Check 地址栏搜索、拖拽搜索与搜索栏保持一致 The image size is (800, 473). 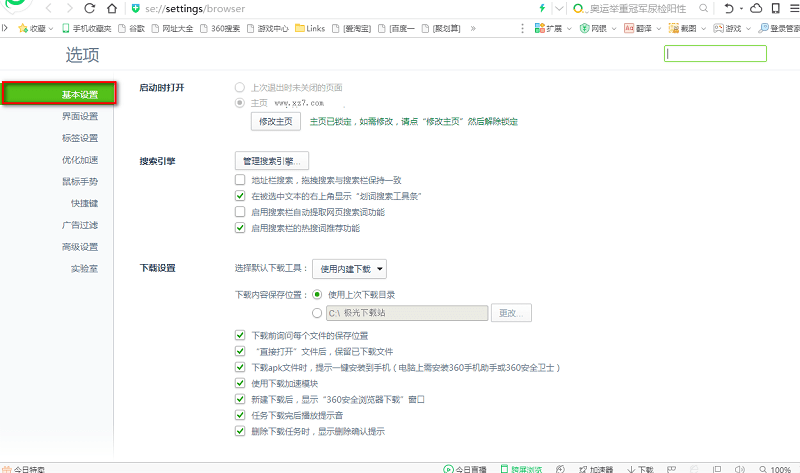point(240,180)
